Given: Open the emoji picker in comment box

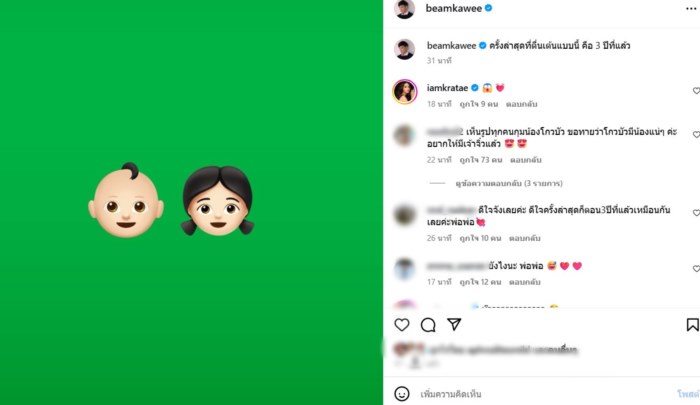Looking at the screenshot, I should [x=402, y=393].
